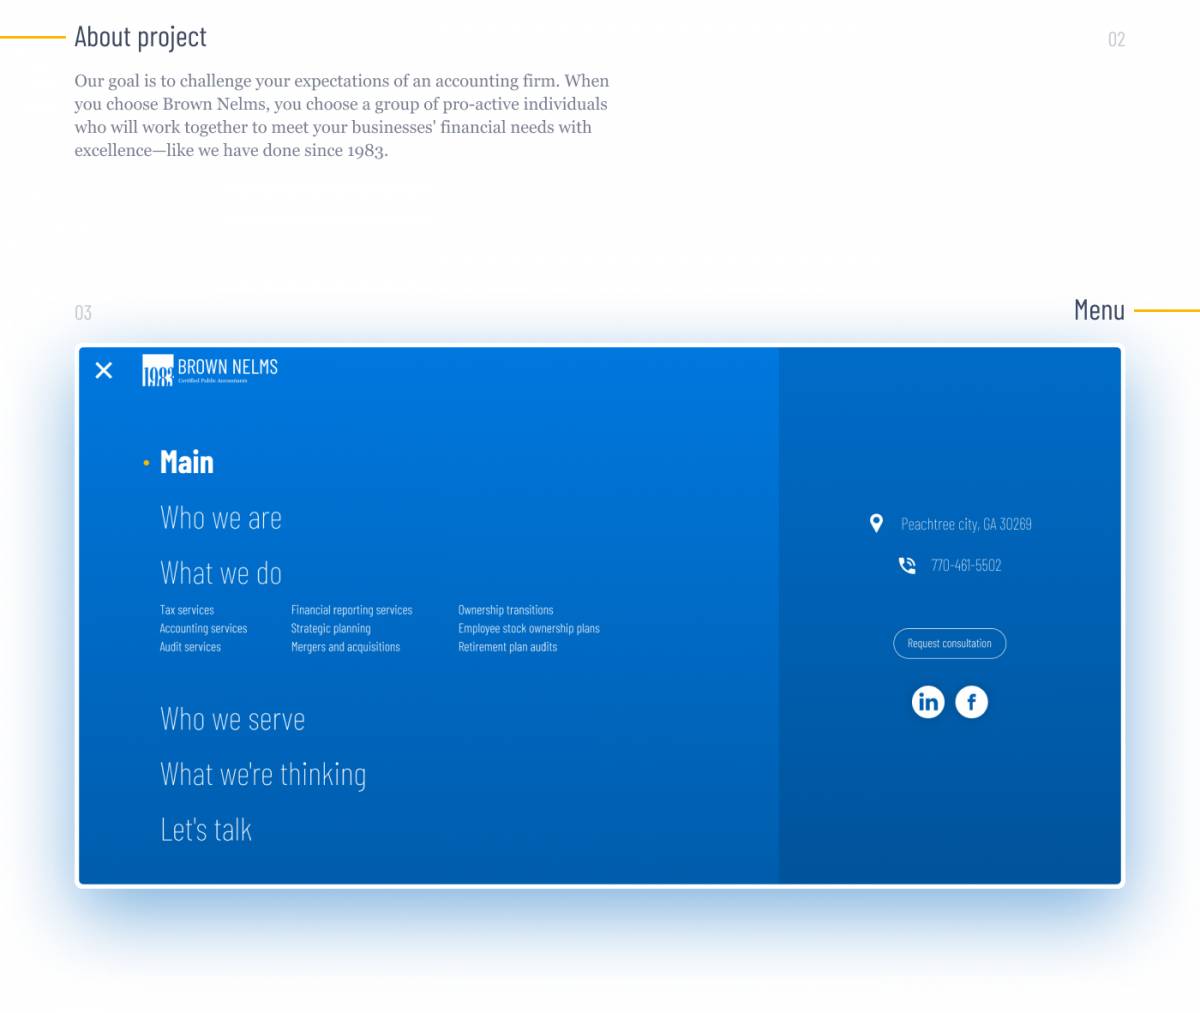
Task: Open Retirement plan audits link
Action: (x=508, y=647)
